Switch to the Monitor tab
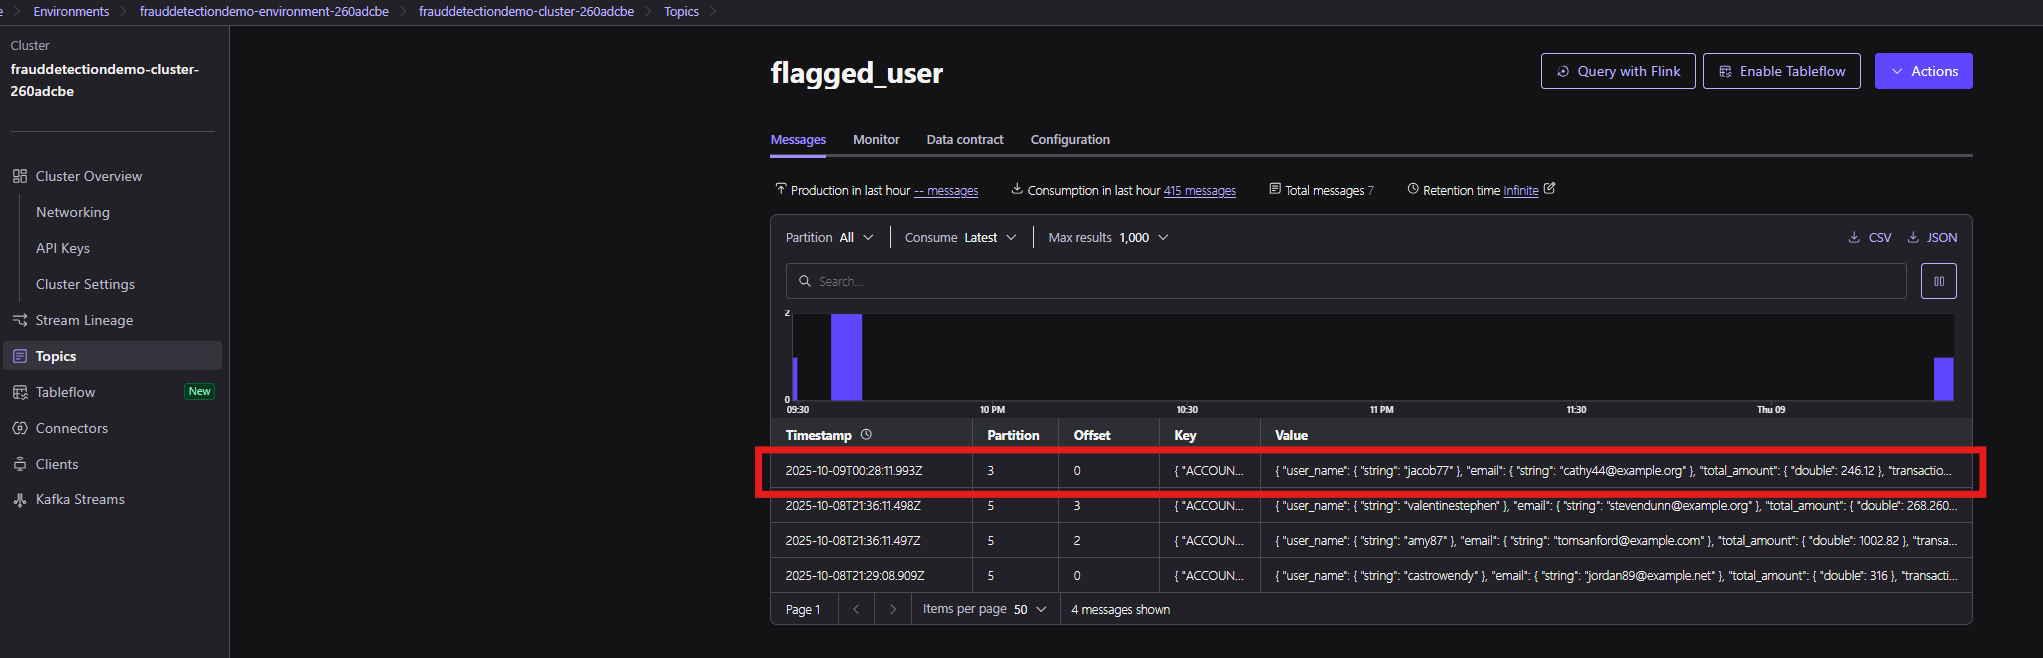Screen dimensions: 2043x658 (x=876, y=140)
